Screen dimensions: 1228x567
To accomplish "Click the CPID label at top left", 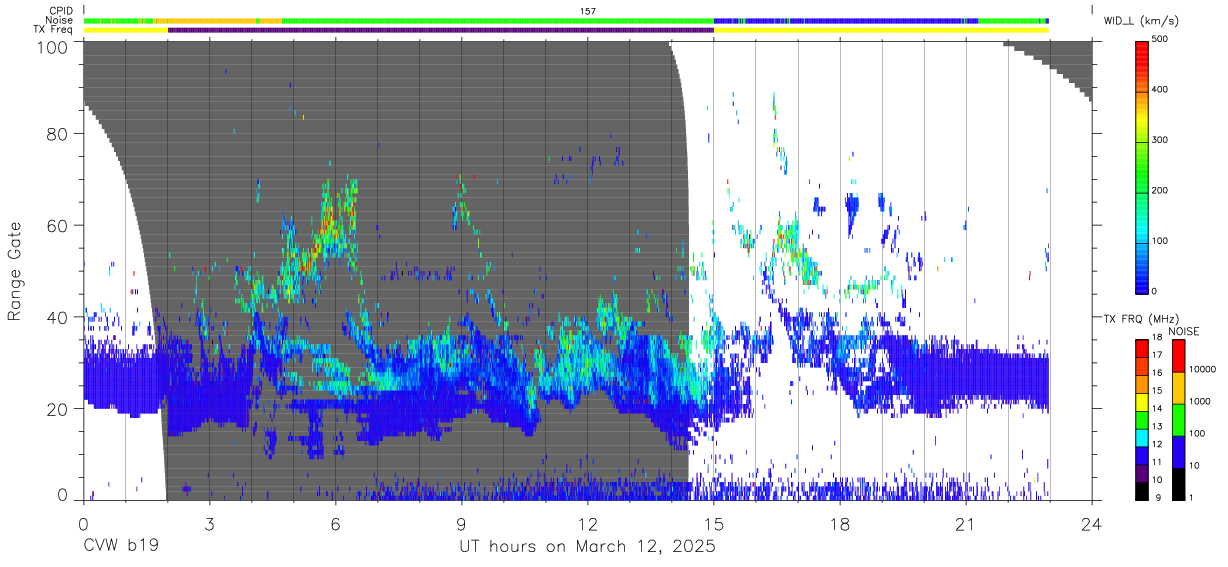I will click(62, 10).
